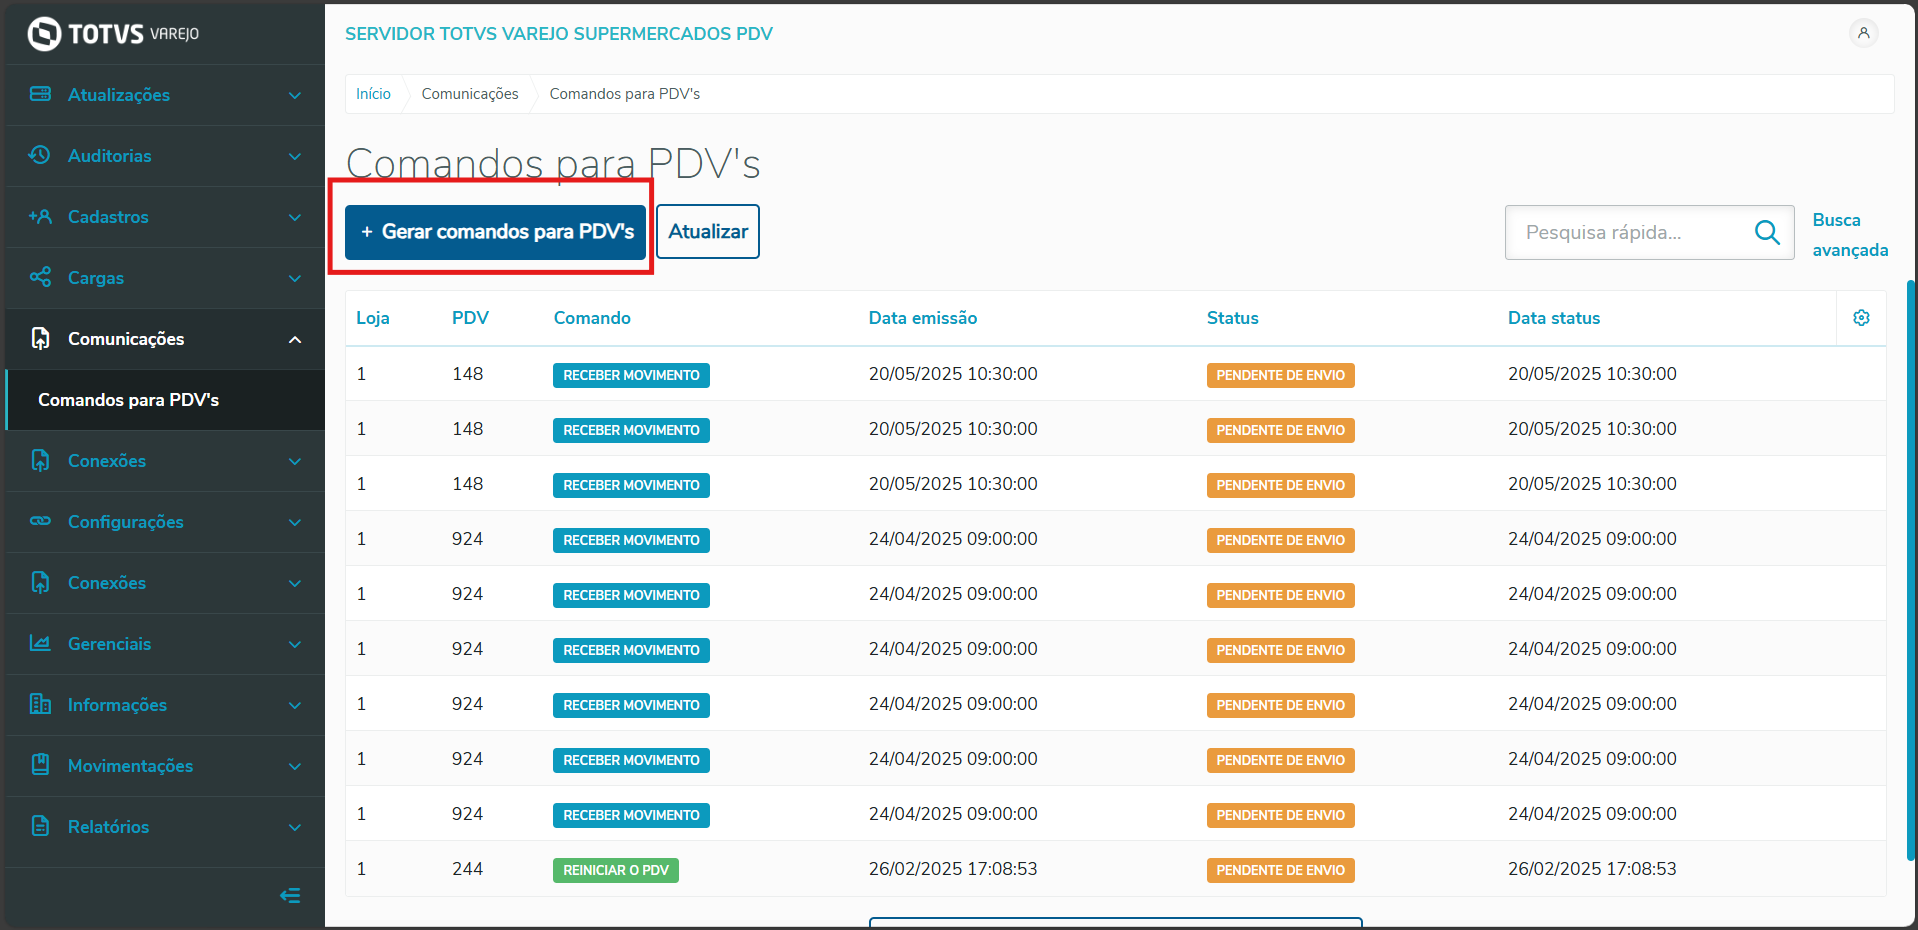The width and height of the screenshot is (1918, 930).
Task: Click Gerar comandos para PDV's button
Action: pos(495,232)
